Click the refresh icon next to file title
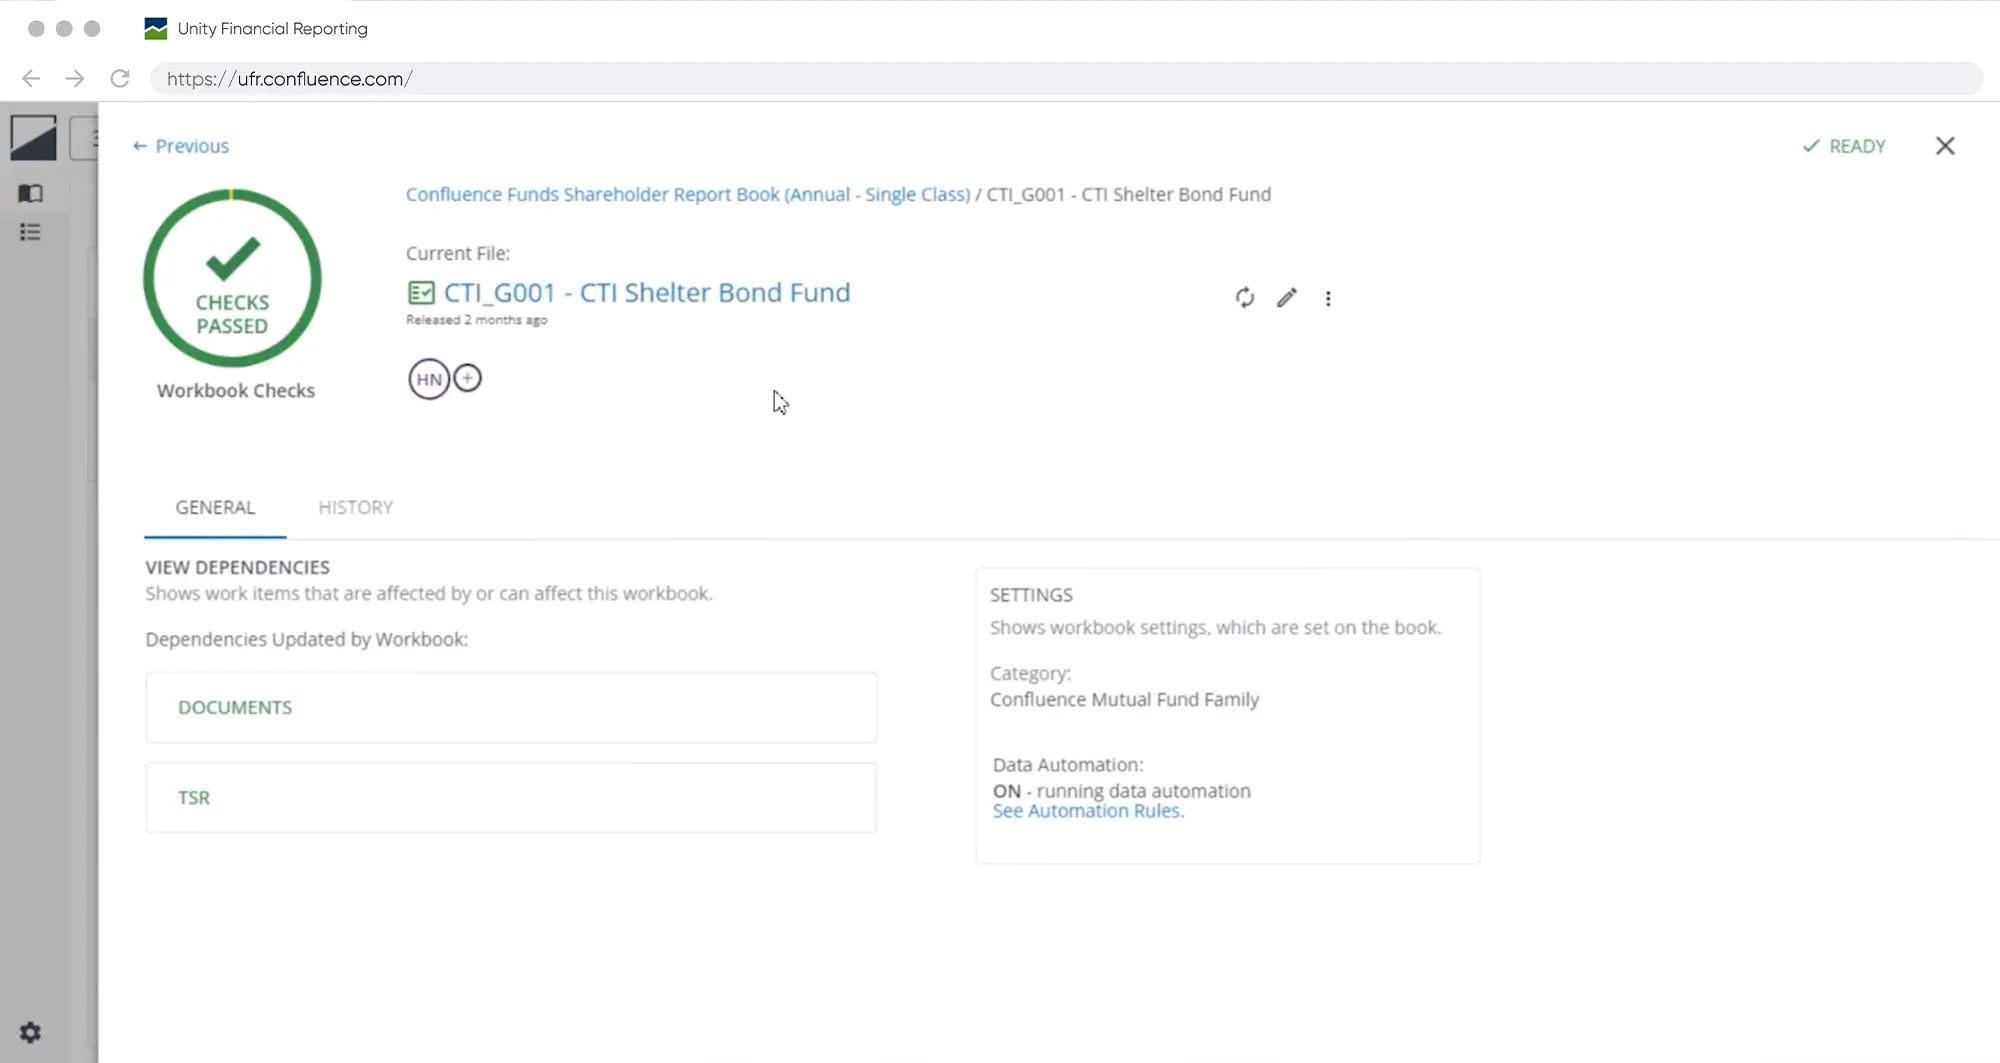 tap(1244, 298)
